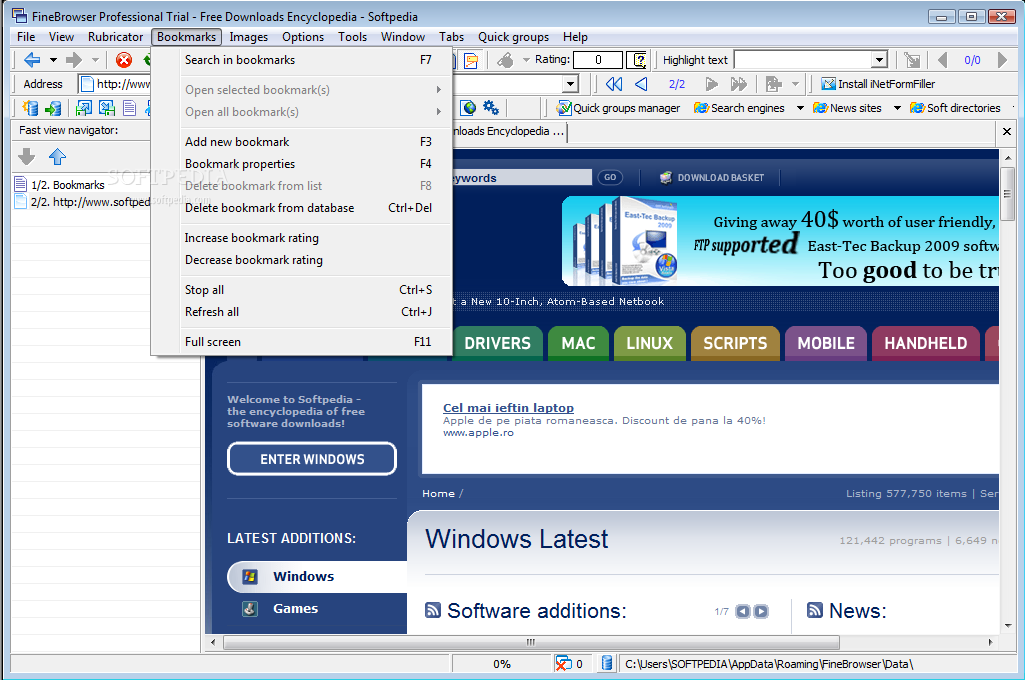1025x680 pixels.
Task: Open the SCRIPTS category tab
Action: tap(735, 343)
